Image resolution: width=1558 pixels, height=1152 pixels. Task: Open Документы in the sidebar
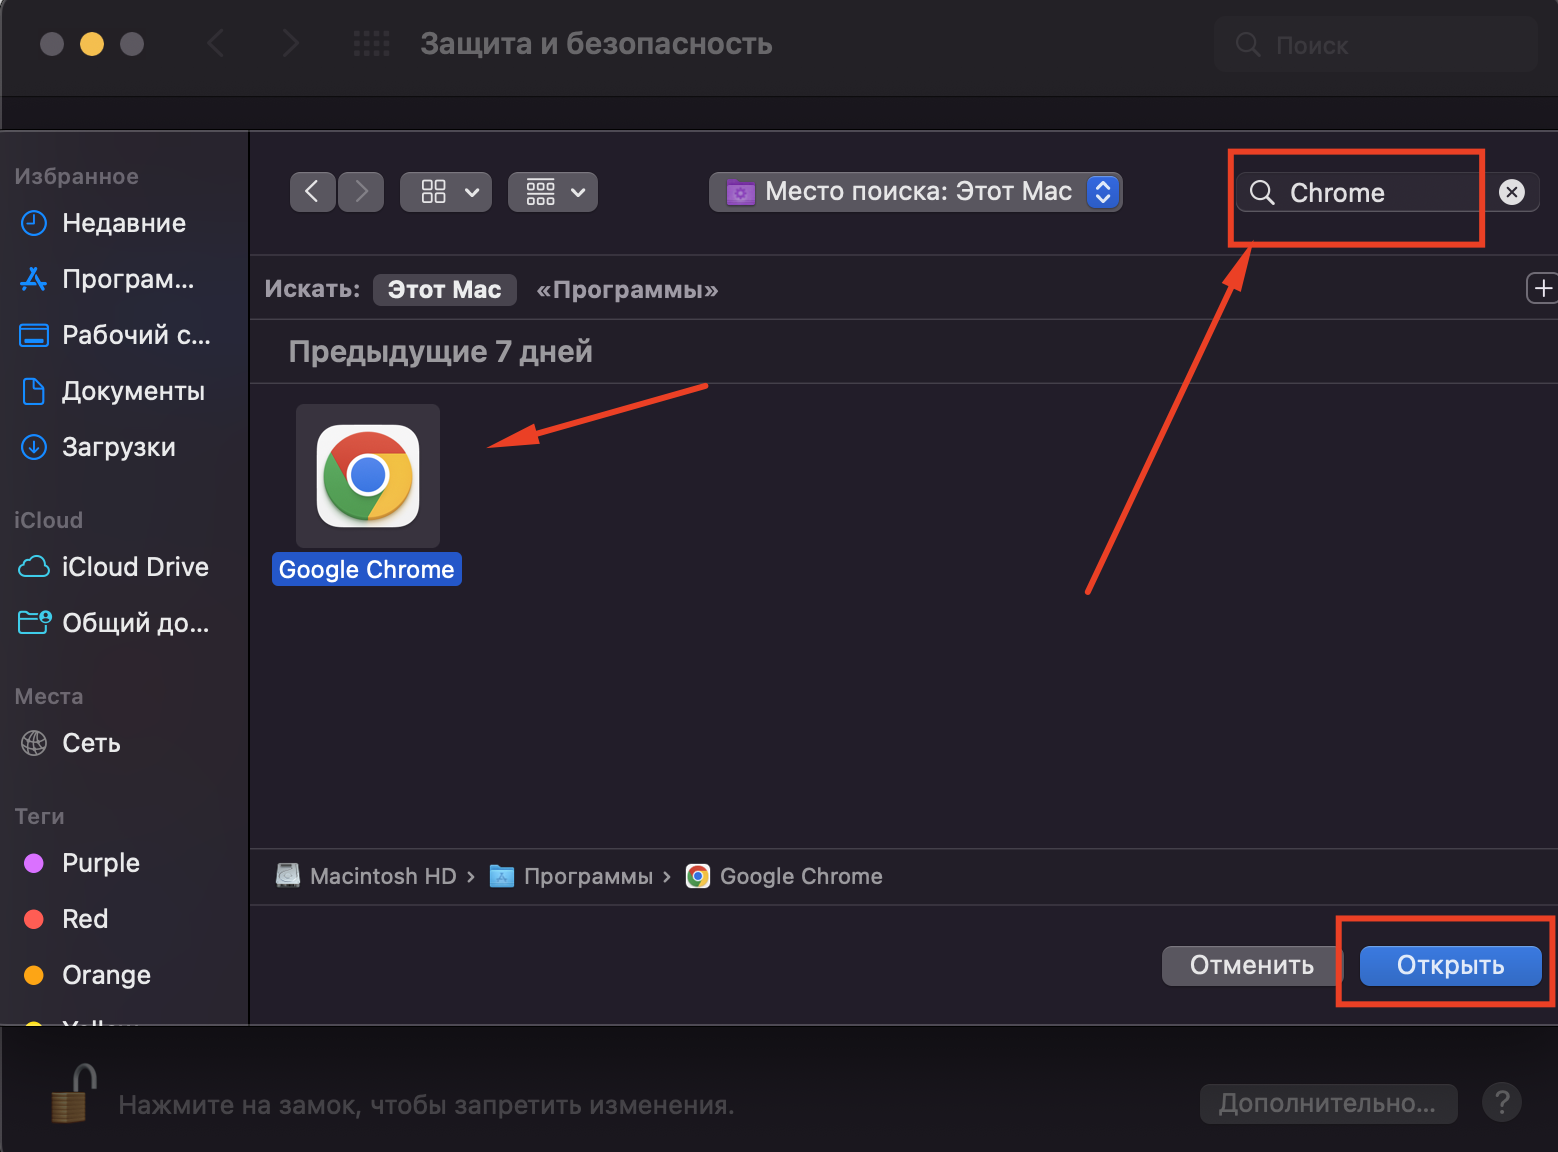tap(124, 391)
